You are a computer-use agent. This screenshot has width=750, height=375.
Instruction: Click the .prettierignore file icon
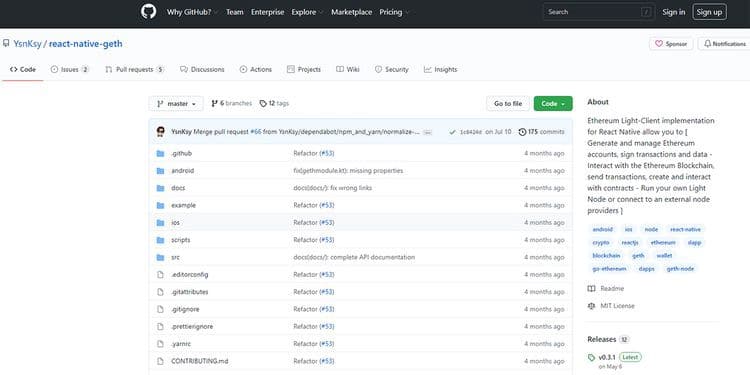(160, 326)
